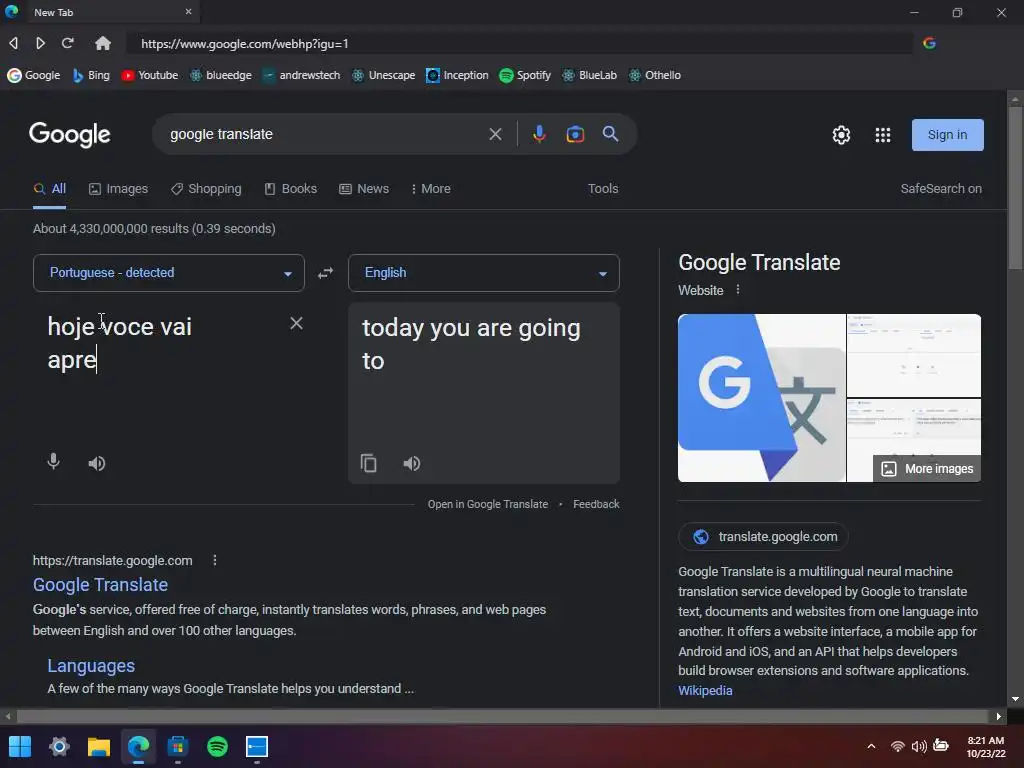Image resolution: width=1024 pixels, height=768 pixels.
Task: Open the Wikipedia source link
Action: (705, 690)
